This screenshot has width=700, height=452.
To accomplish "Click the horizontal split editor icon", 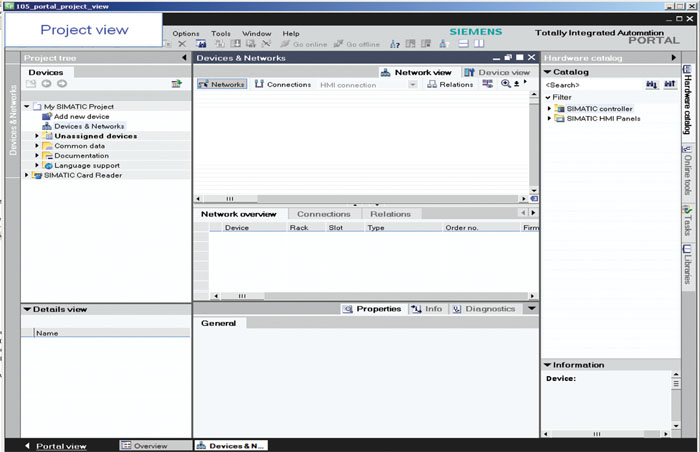I will pos(464,44).
